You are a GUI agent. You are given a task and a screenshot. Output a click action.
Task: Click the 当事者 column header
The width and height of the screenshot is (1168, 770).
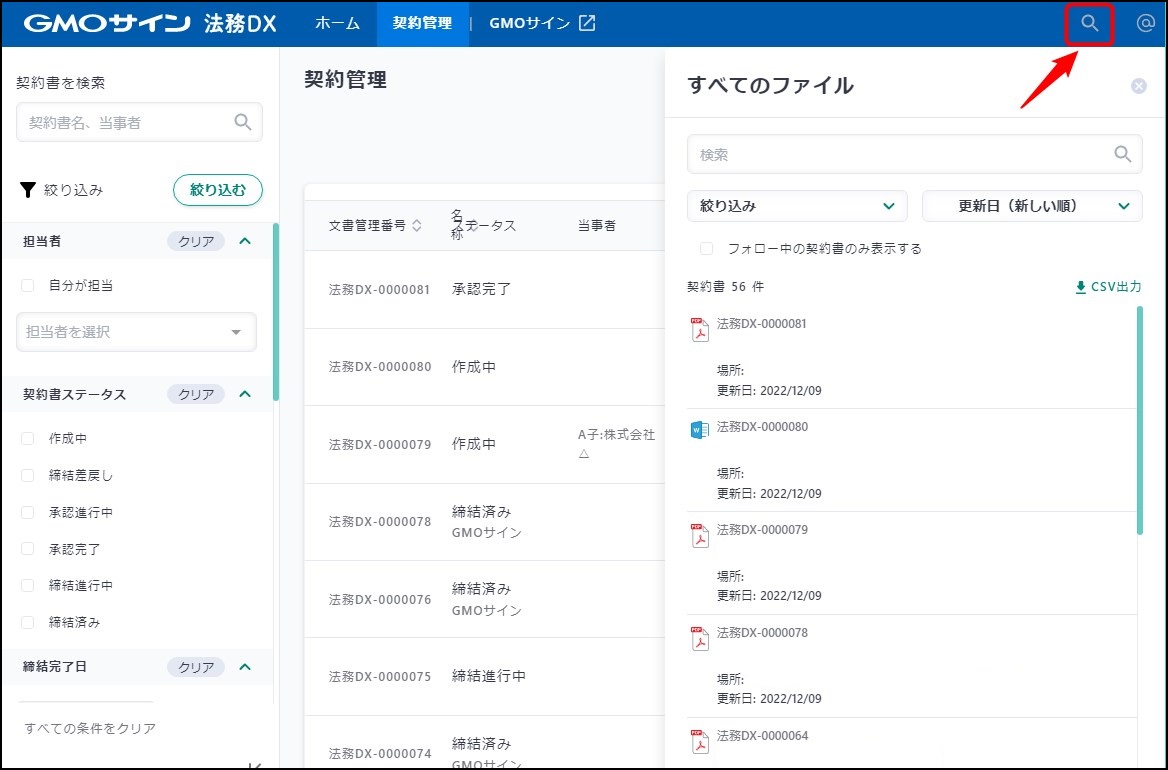click(x=597, y=226)
